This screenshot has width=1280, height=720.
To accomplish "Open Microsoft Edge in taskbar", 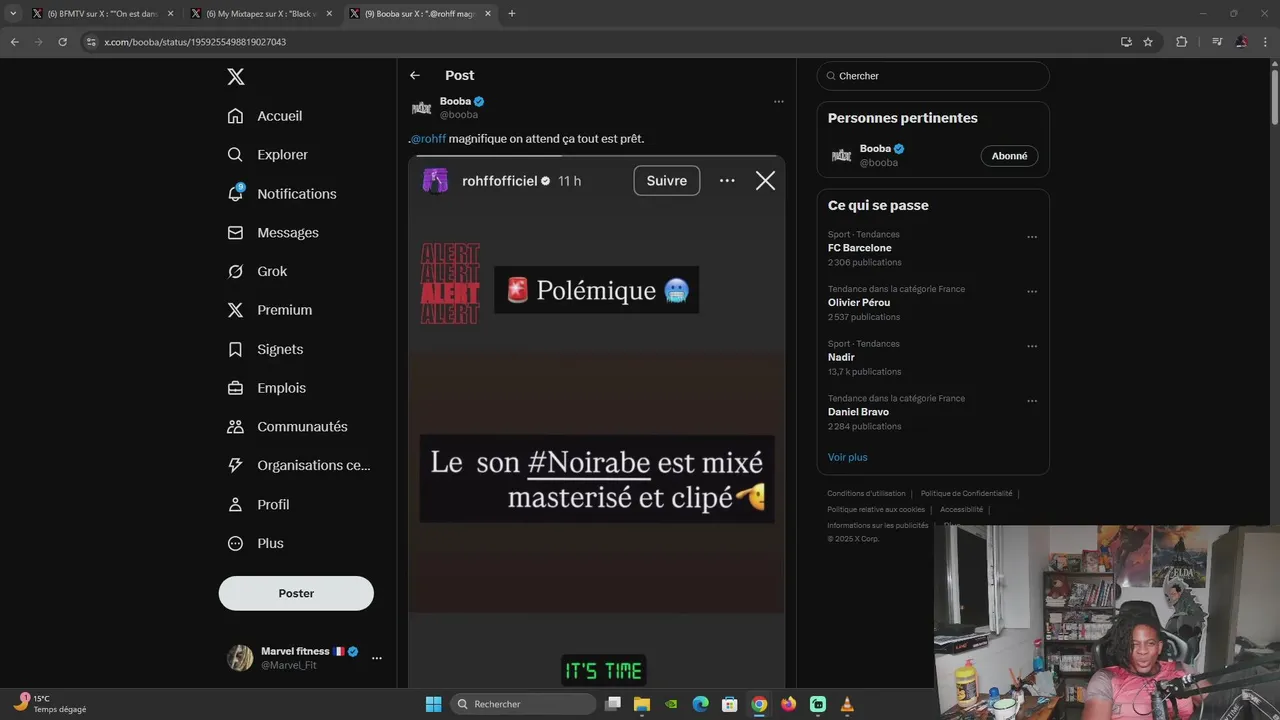I will tap(700, 704).
